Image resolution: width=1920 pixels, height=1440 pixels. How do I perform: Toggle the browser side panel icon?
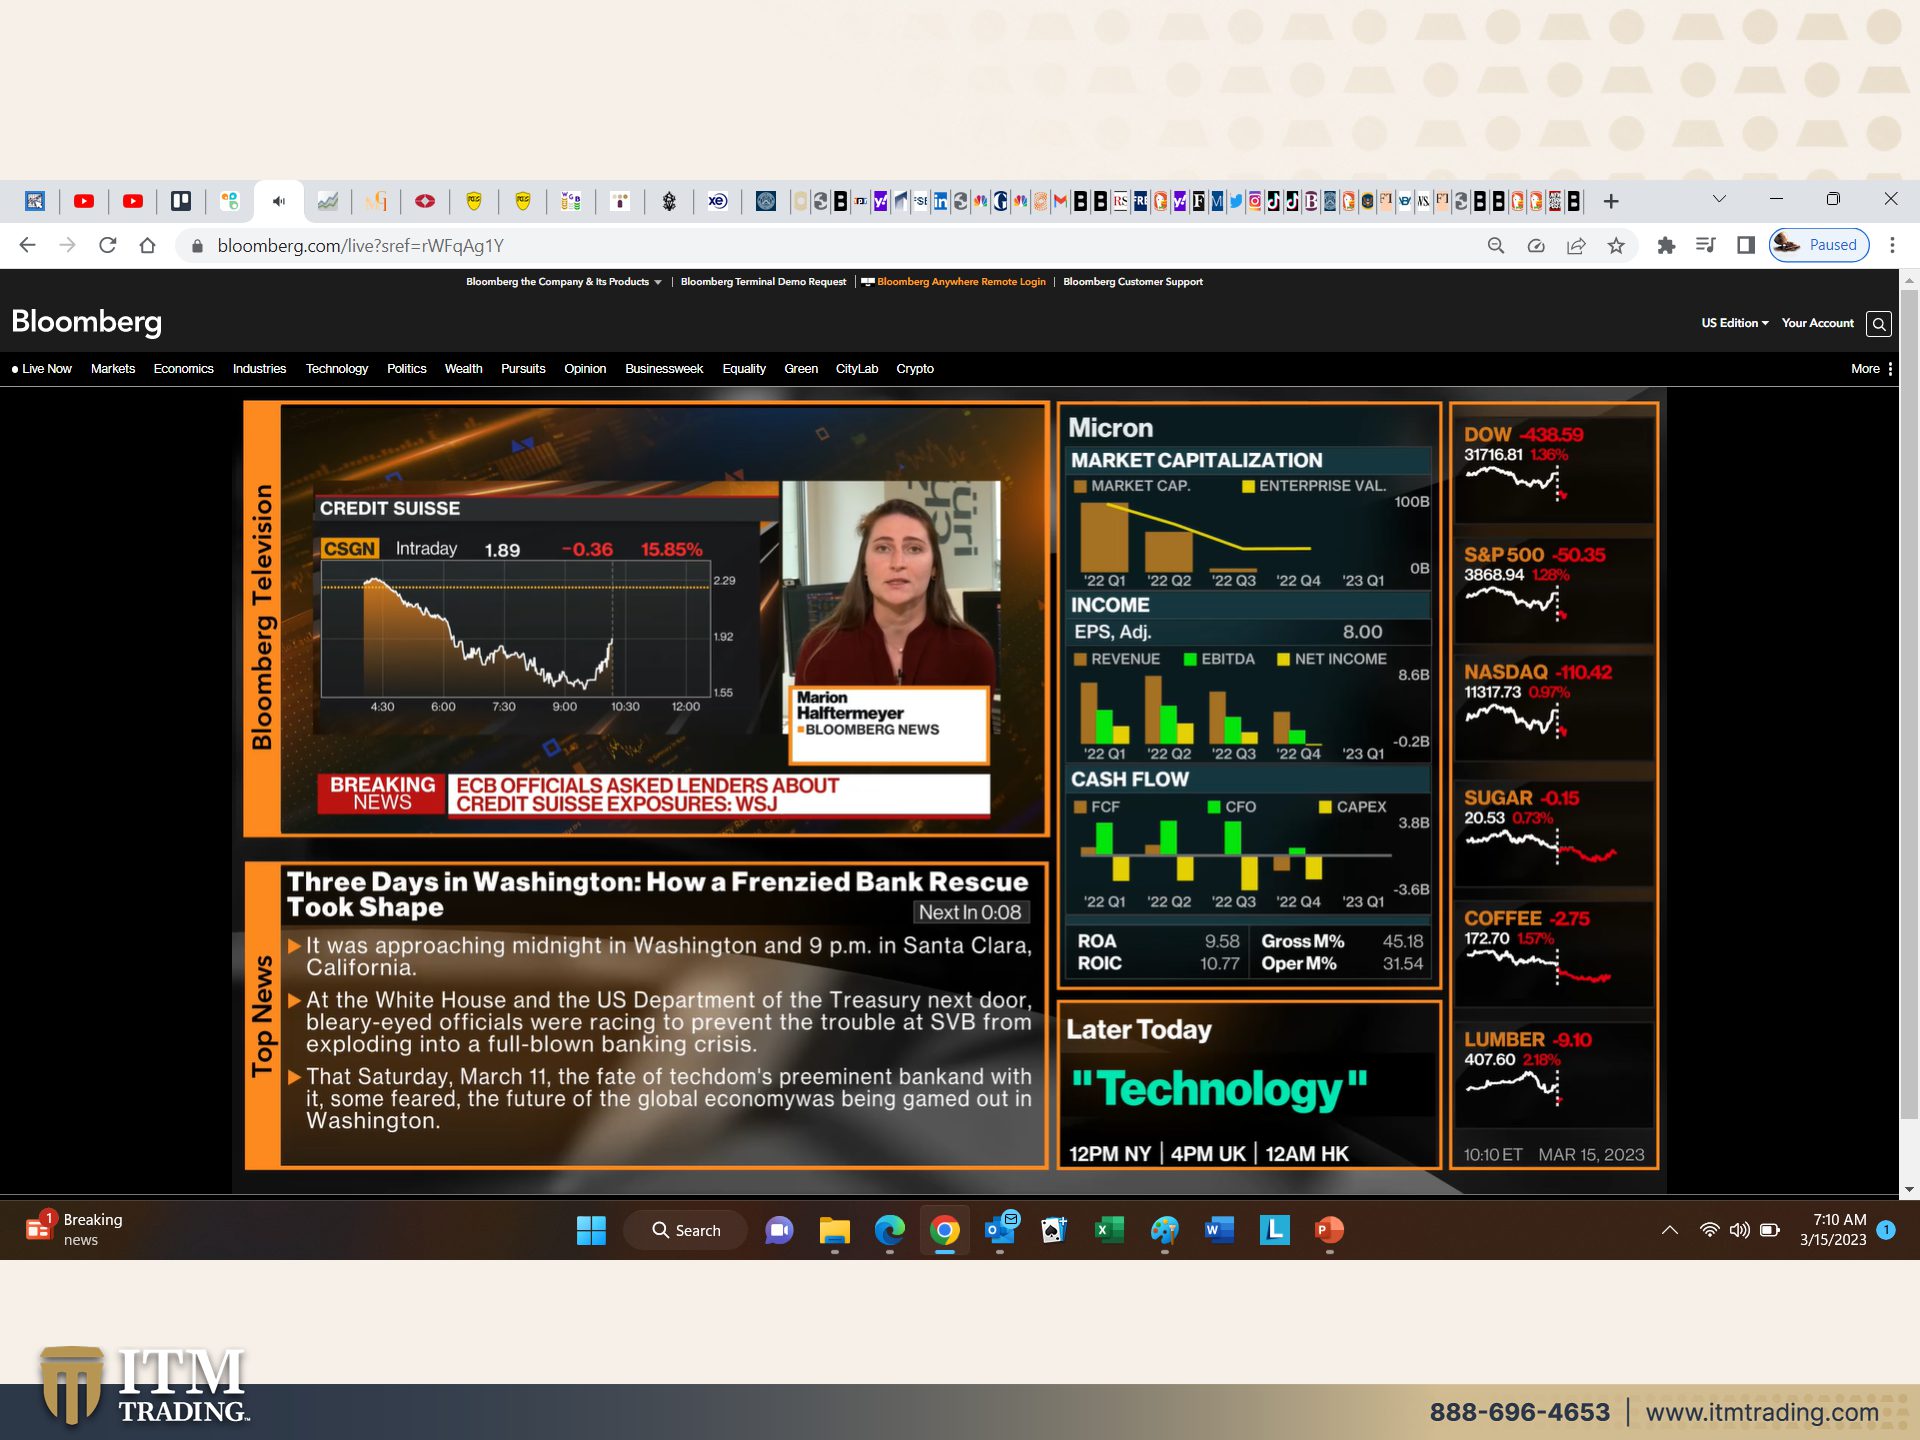pyautogui.click(x=1746, y=245)
